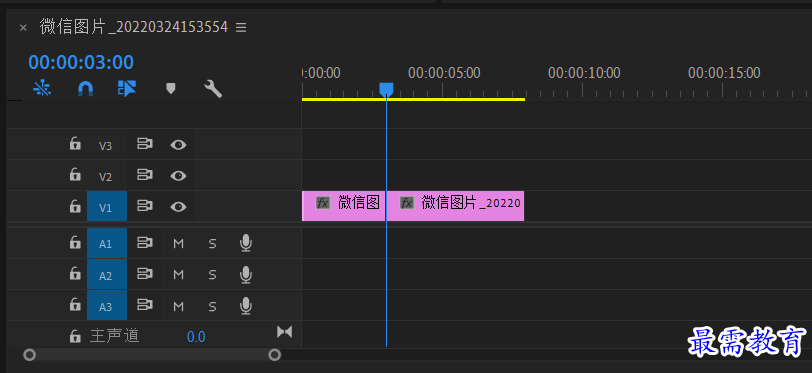Enable voice-over record on A3
Viewport: 812px width, 373px height.
tap(246, 306)
